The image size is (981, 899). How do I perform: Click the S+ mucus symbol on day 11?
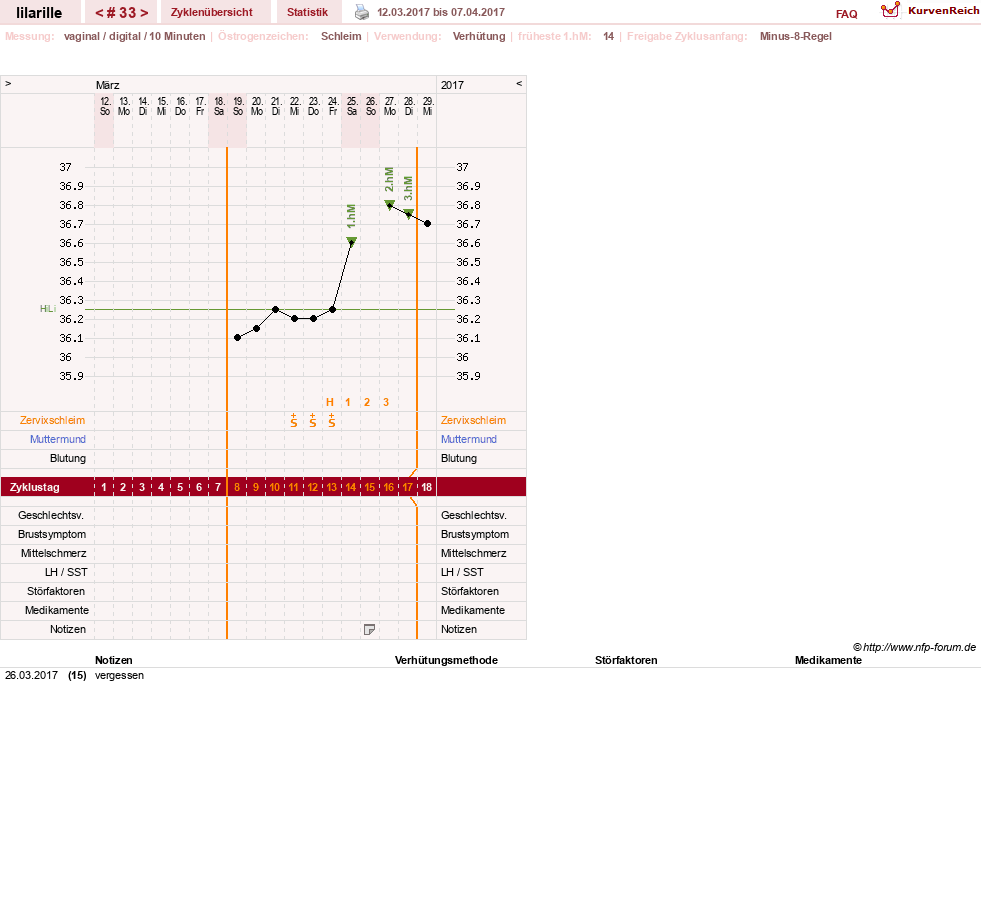[293, 420]
